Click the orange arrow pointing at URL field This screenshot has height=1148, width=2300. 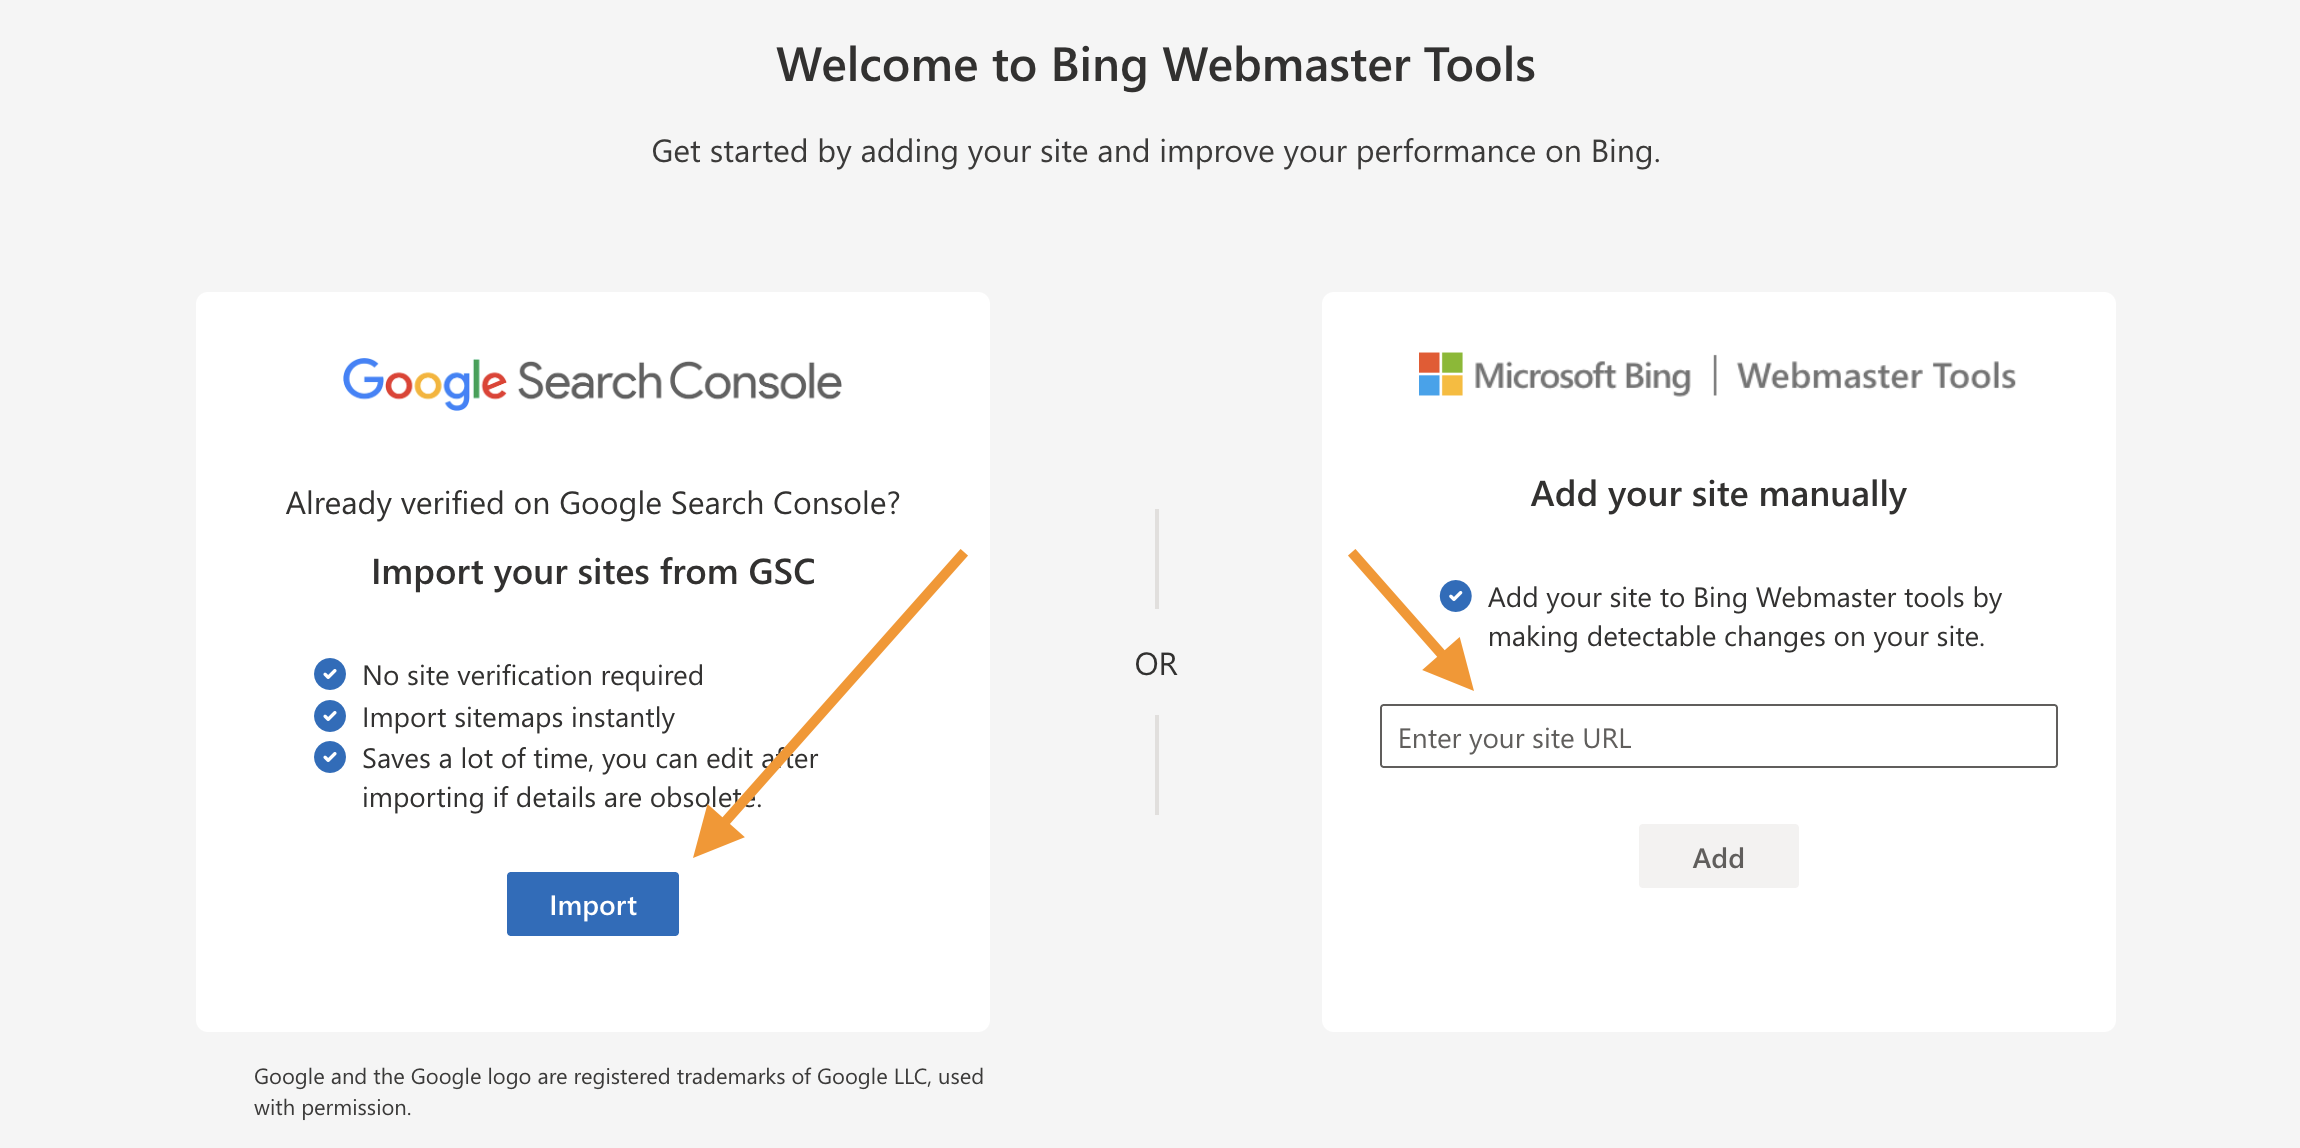1412,622
